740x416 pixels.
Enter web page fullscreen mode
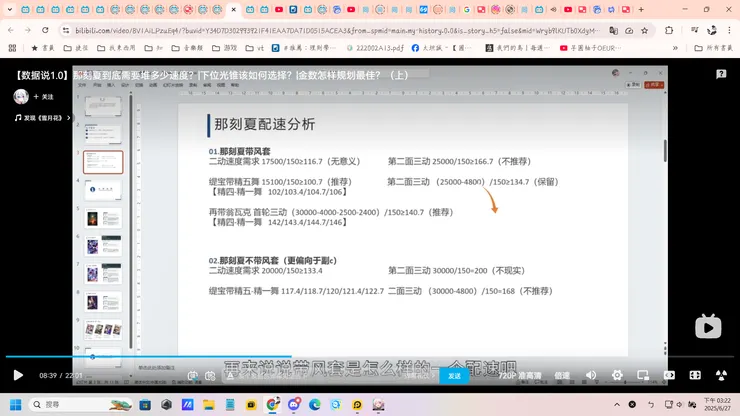tap(695, 375)
